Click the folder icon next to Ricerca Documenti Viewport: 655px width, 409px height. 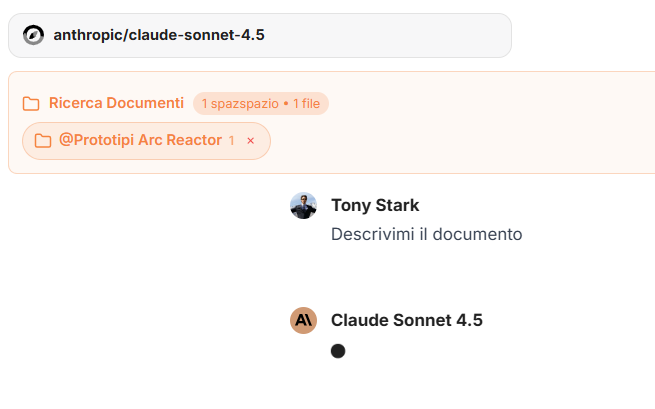coord(31,103)
